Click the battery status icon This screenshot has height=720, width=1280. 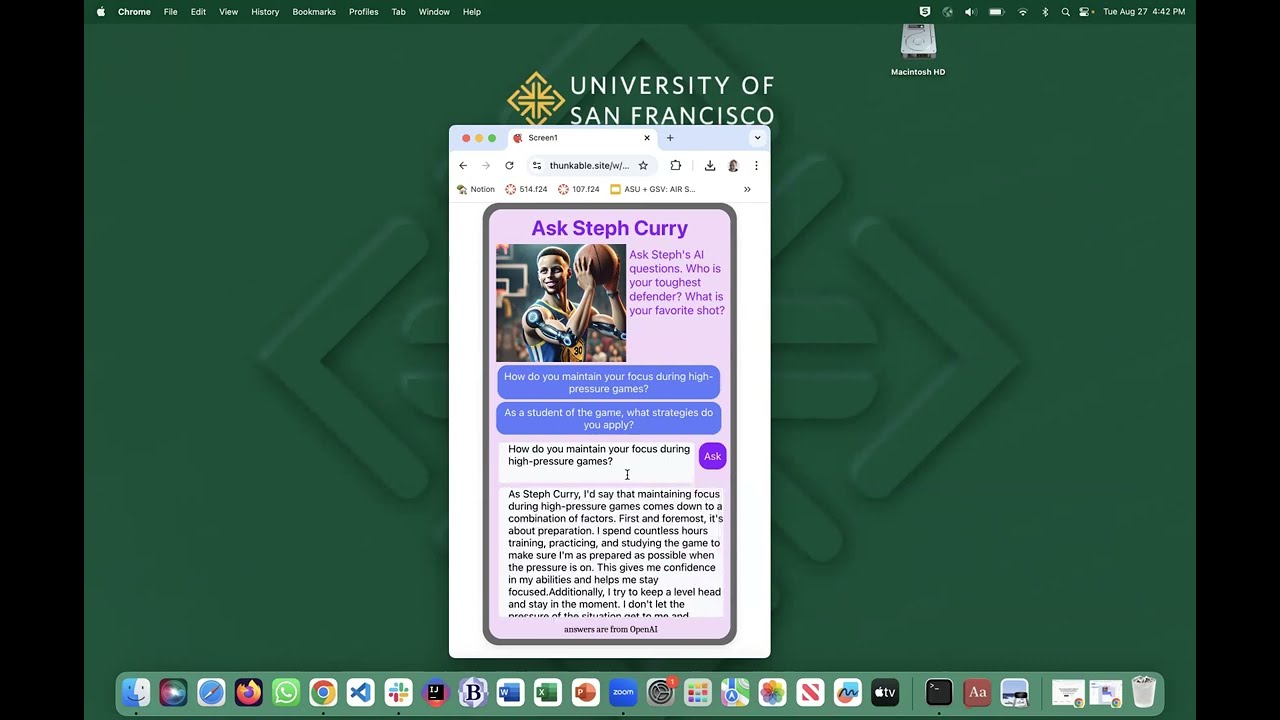click(996, 12)
